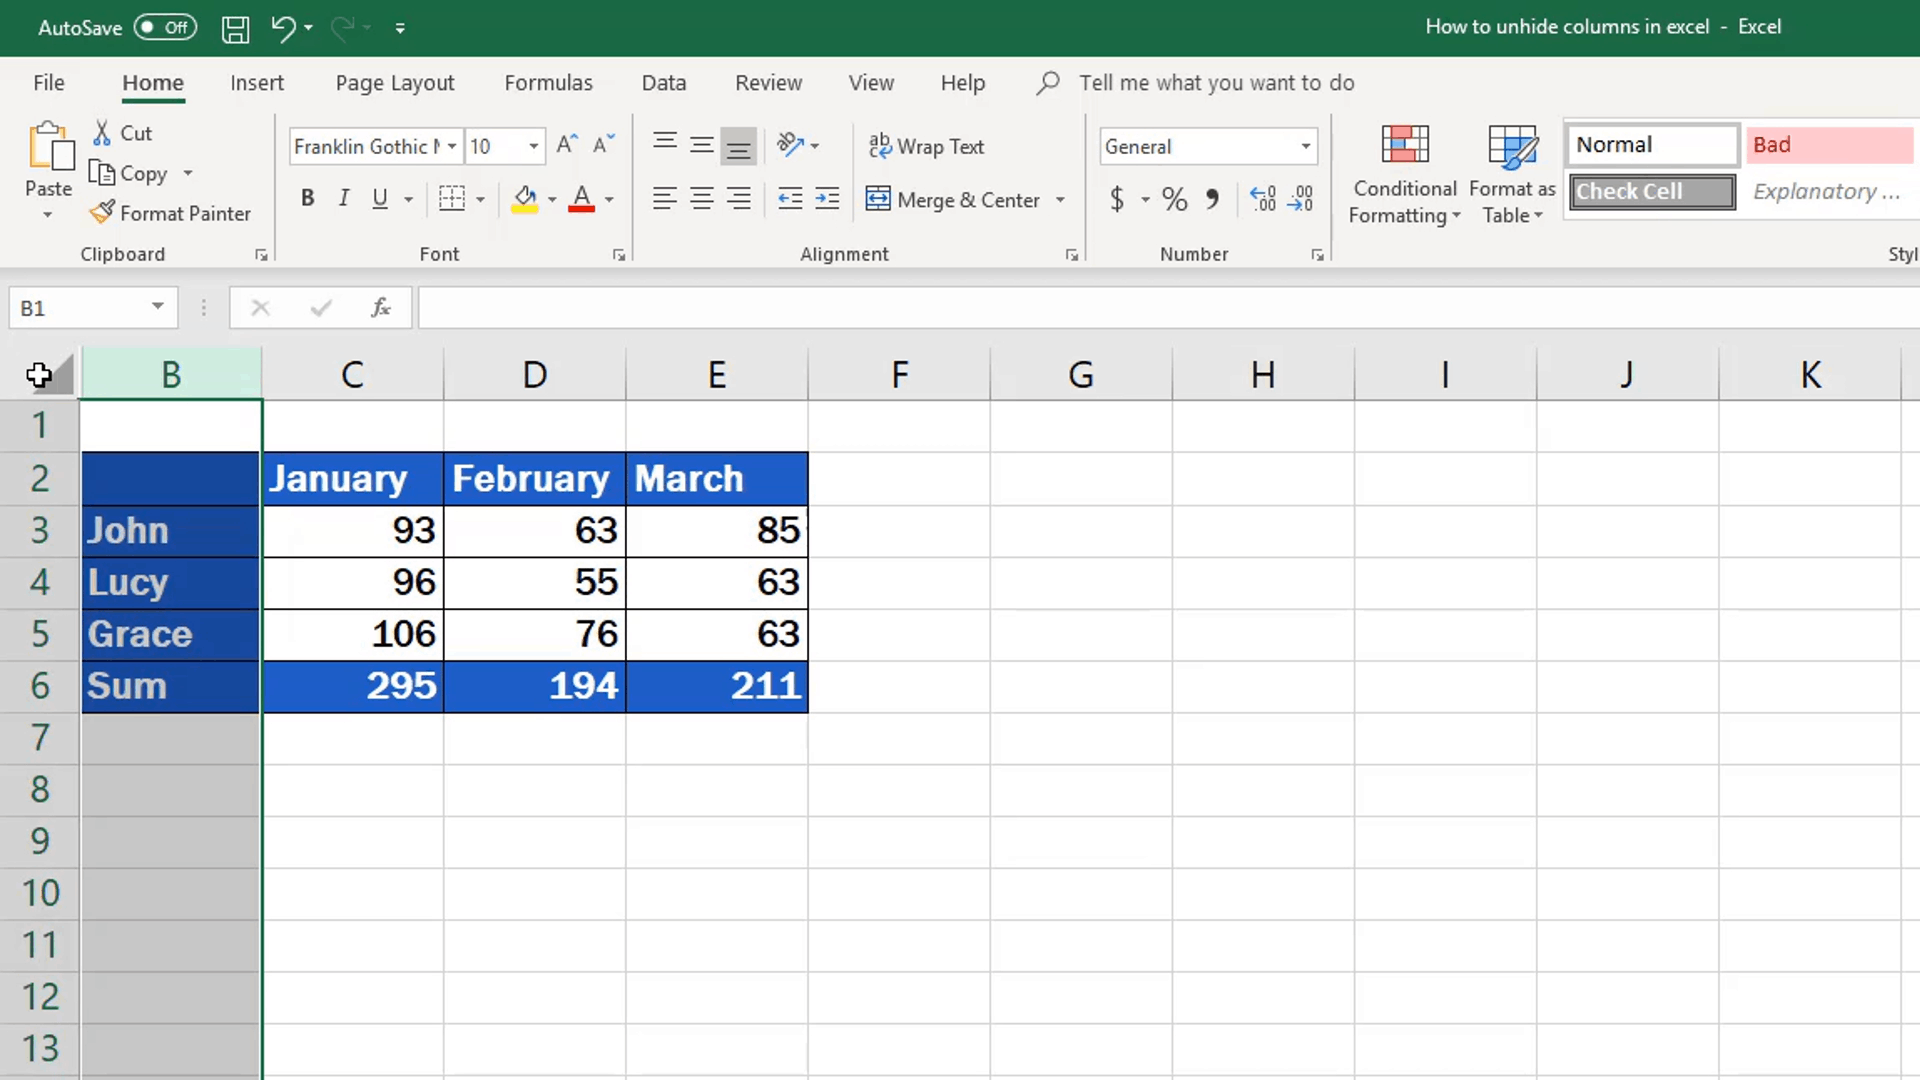
Task: Enable Decrease Font Size toggle
Action: pyautogui.click(x=604, y=145)
